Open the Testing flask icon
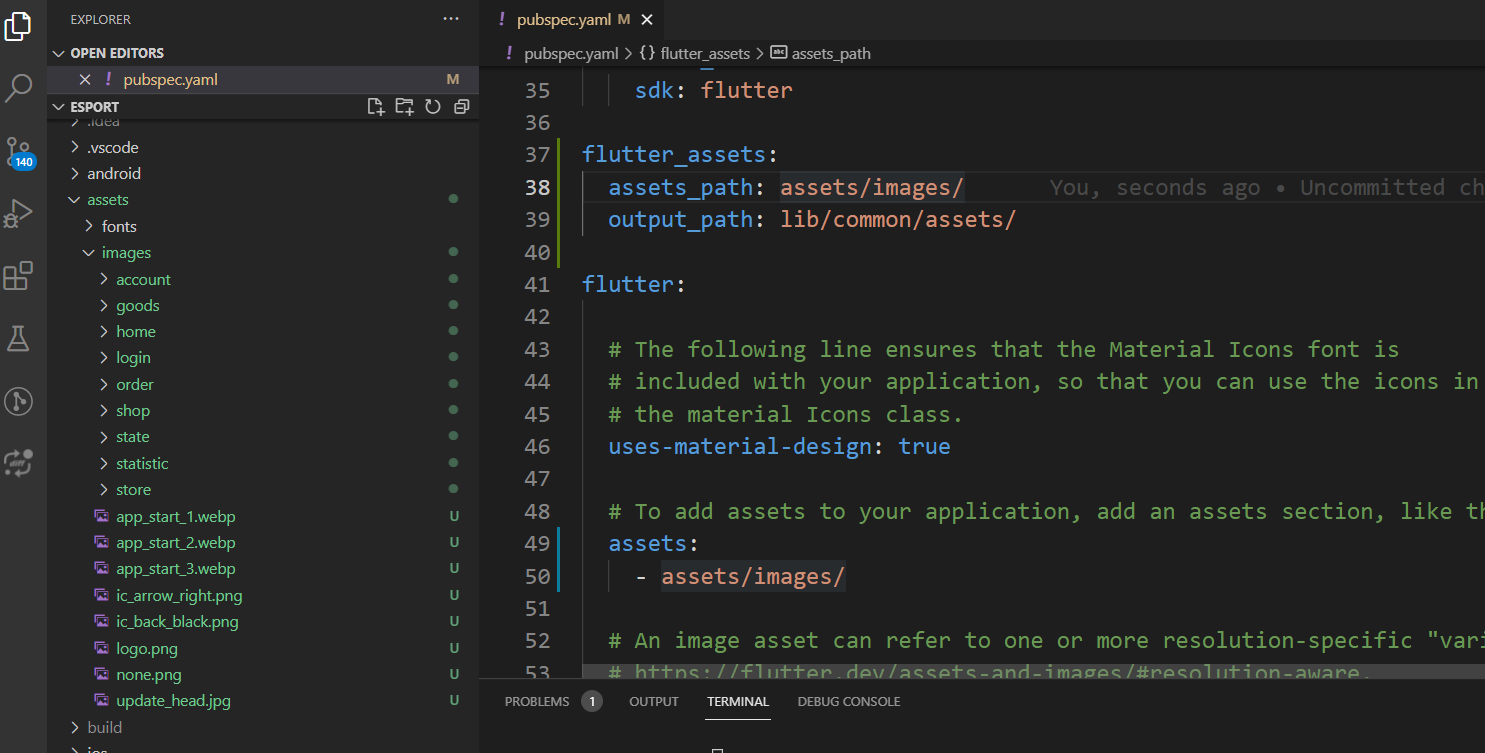This screenshot has width=1485, height=753. [18, 338]
